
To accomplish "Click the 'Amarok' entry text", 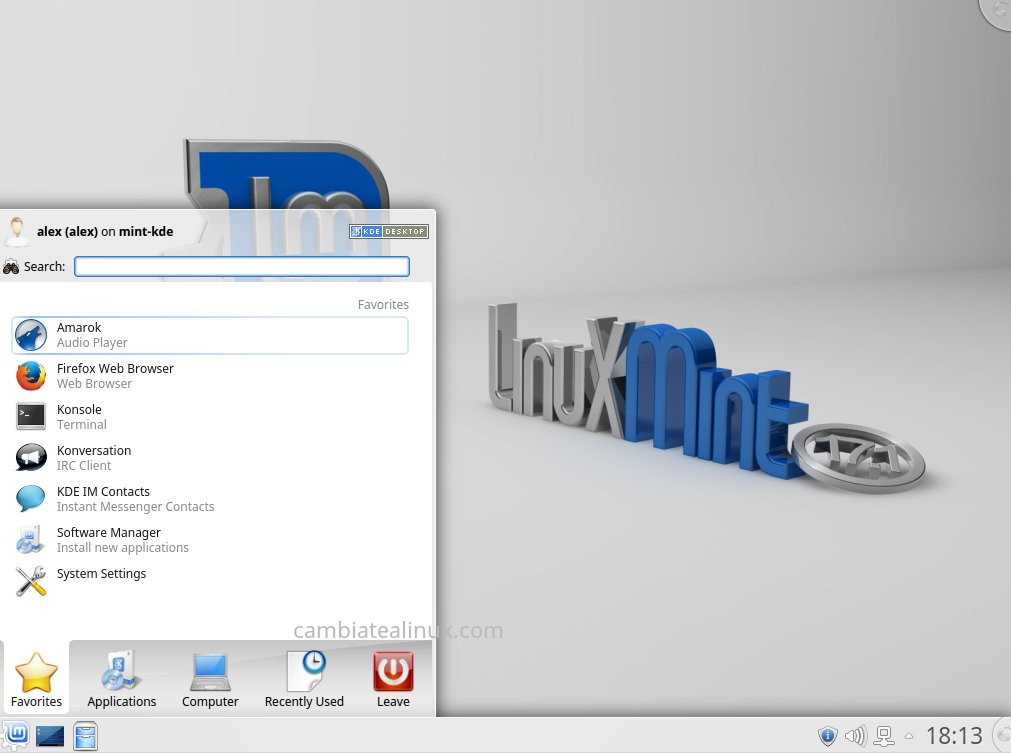I will pos(79,328).
